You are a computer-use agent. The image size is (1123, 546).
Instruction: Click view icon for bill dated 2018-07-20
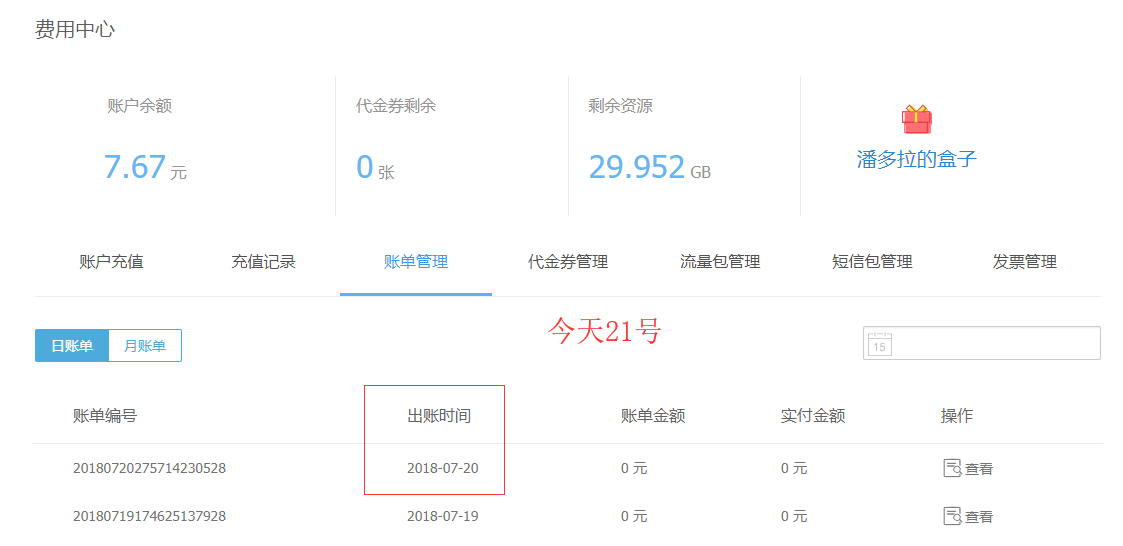952,468
